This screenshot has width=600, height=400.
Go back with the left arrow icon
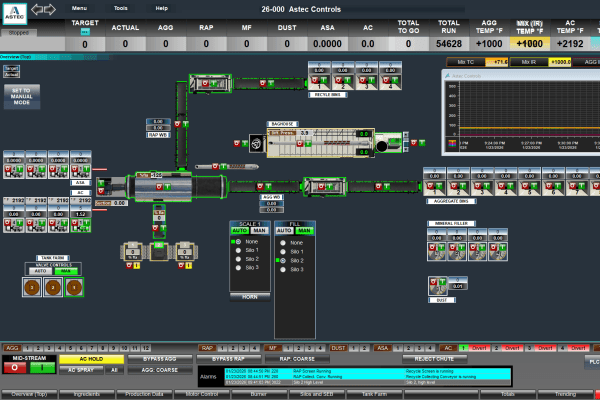pyautogui.click(x=37, y=9)
